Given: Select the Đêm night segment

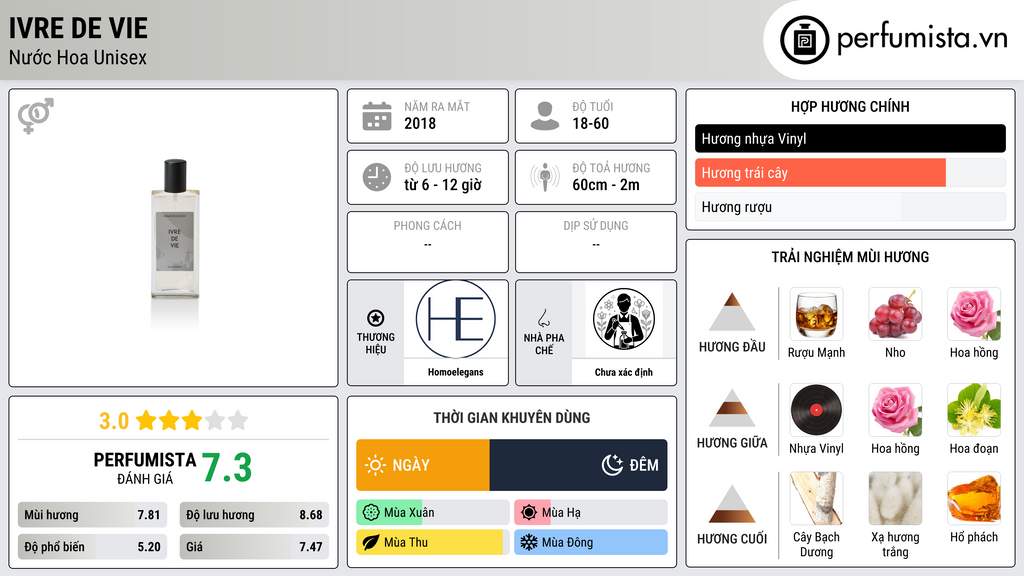Looking at the screenshot, I should pyautogui.click(x=579, y=465).
